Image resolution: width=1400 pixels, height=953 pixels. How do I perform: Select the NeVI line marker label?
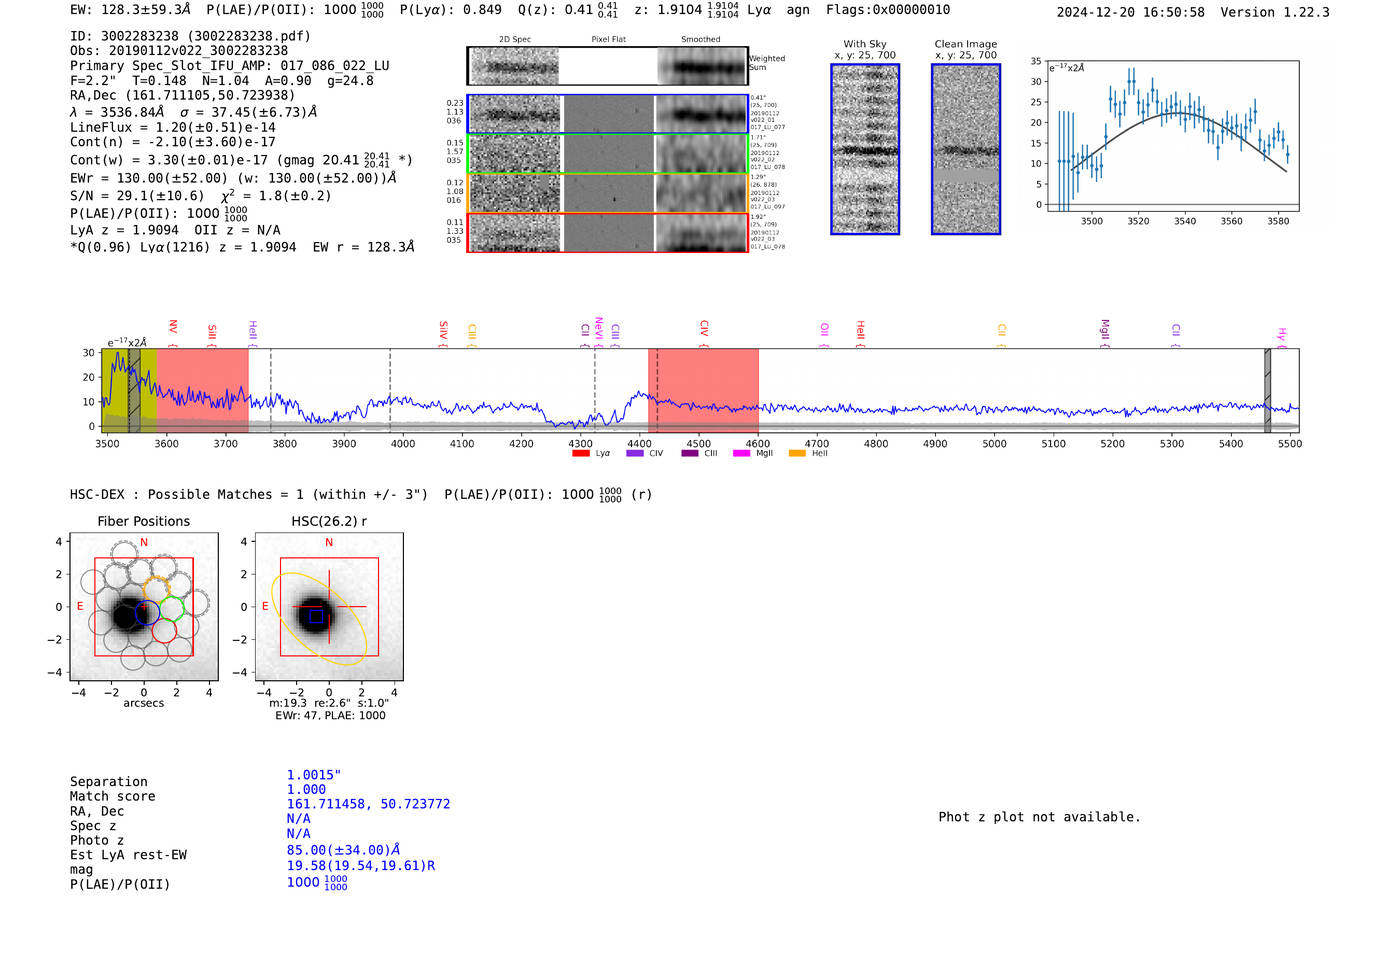tap(598, 329)
